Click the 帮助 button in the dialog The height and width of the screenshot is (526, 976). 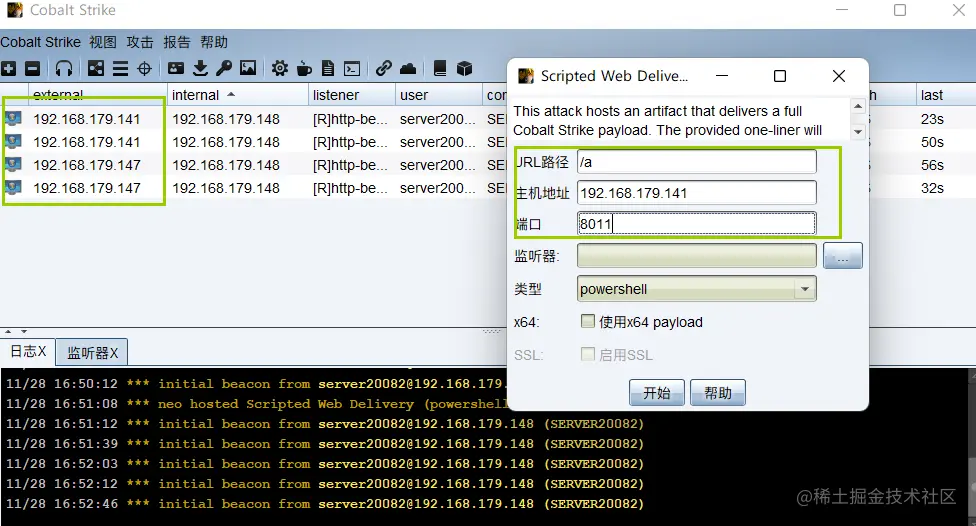click(718, 393)
